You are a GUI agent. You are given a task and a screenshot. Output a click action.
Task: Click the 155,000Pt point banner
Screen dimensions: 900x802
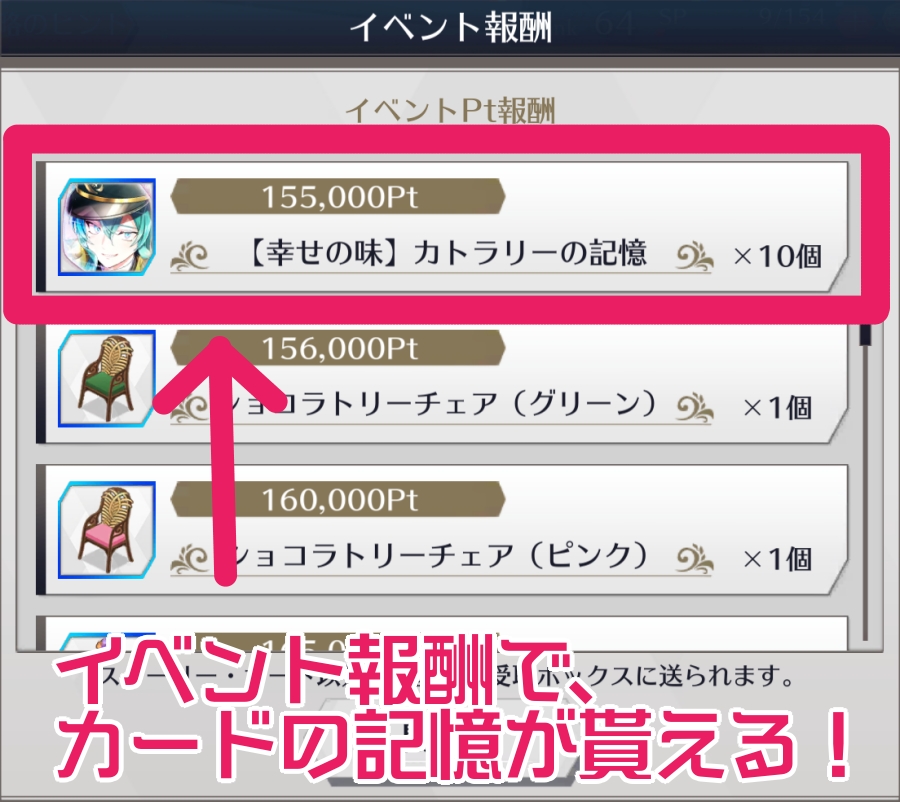pyautogui.click(x=338, y=196)
